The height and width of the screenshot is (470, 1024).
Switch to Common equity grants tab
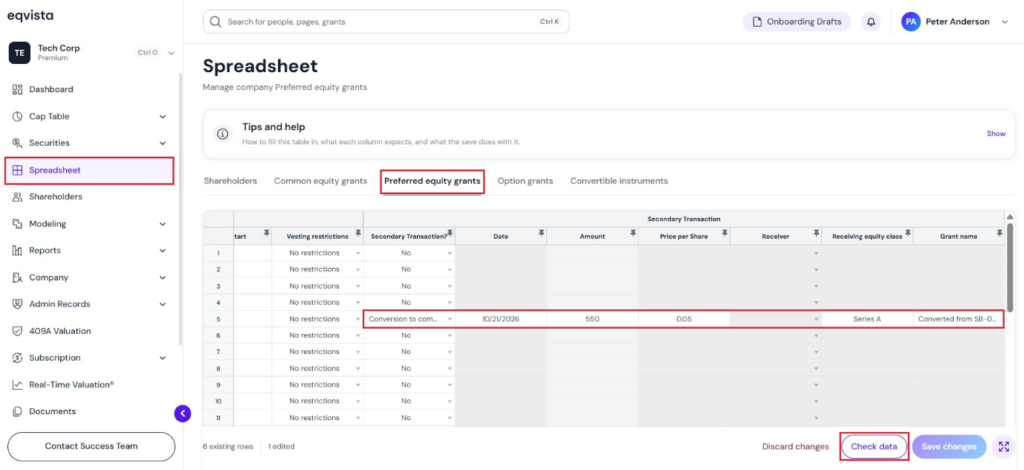320,181
